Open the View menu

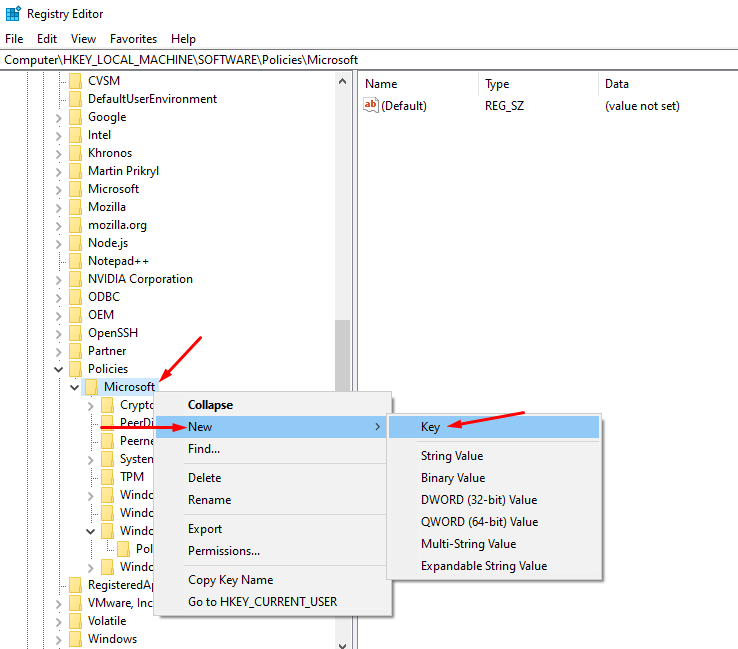(x=83, y=39)
